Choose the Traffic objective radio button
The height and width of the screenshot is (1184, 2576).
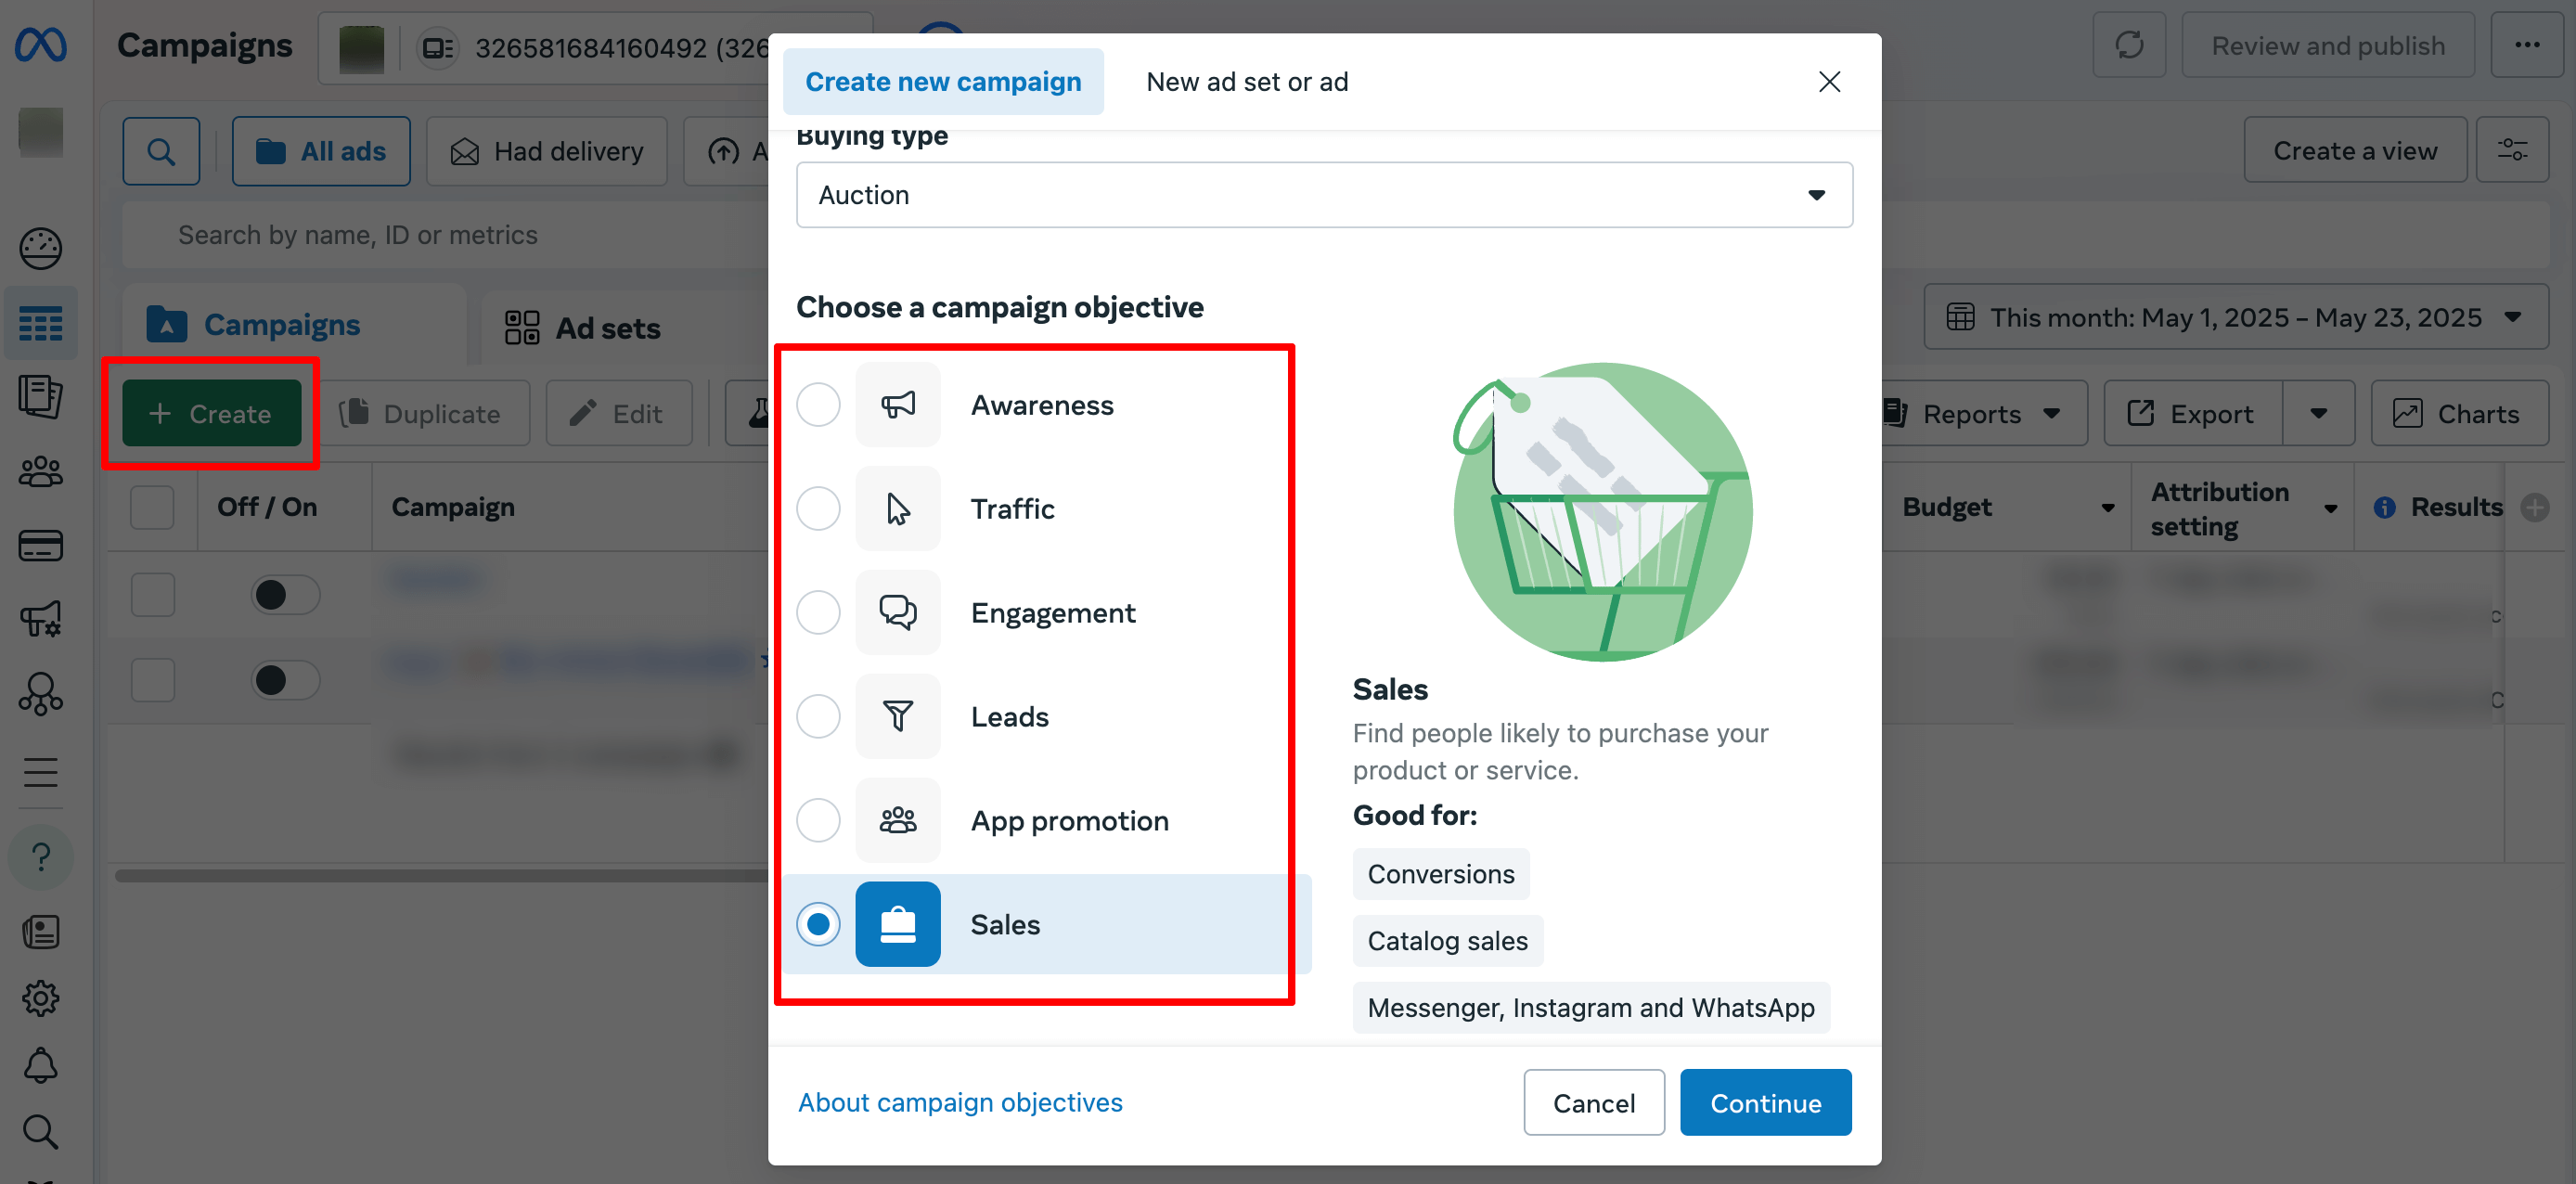pyautogui.click(x=819, y=508)
